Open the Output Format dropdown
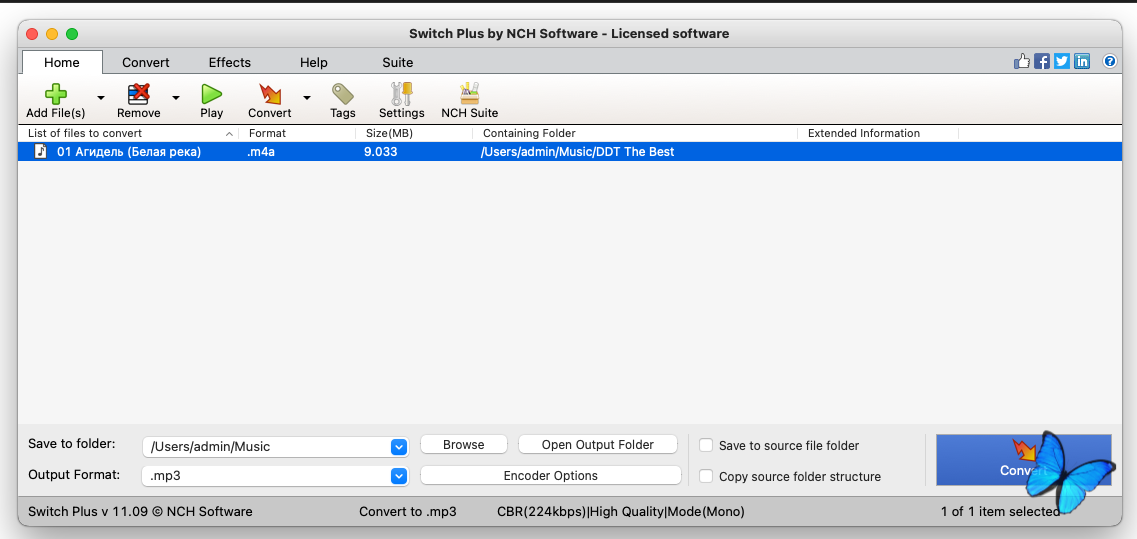The image size is (1137, 539). coord(399,476)
